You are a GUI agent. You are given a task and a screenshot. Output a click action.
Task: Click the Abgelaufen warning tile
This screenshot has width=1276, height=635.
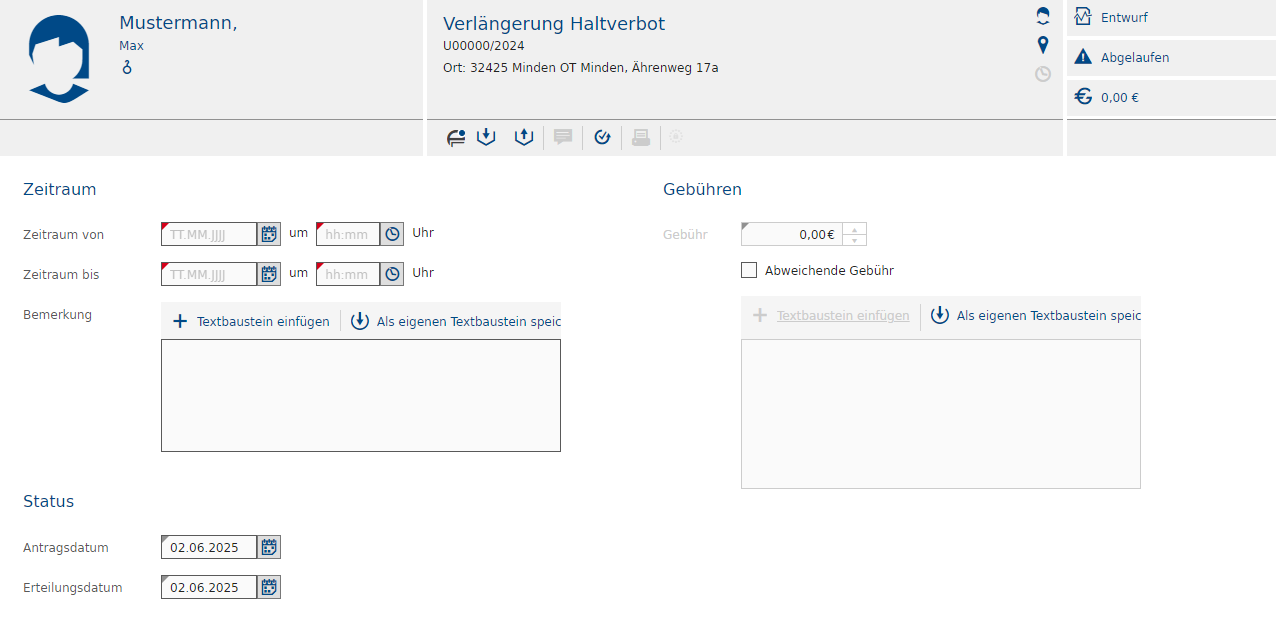1170,57
